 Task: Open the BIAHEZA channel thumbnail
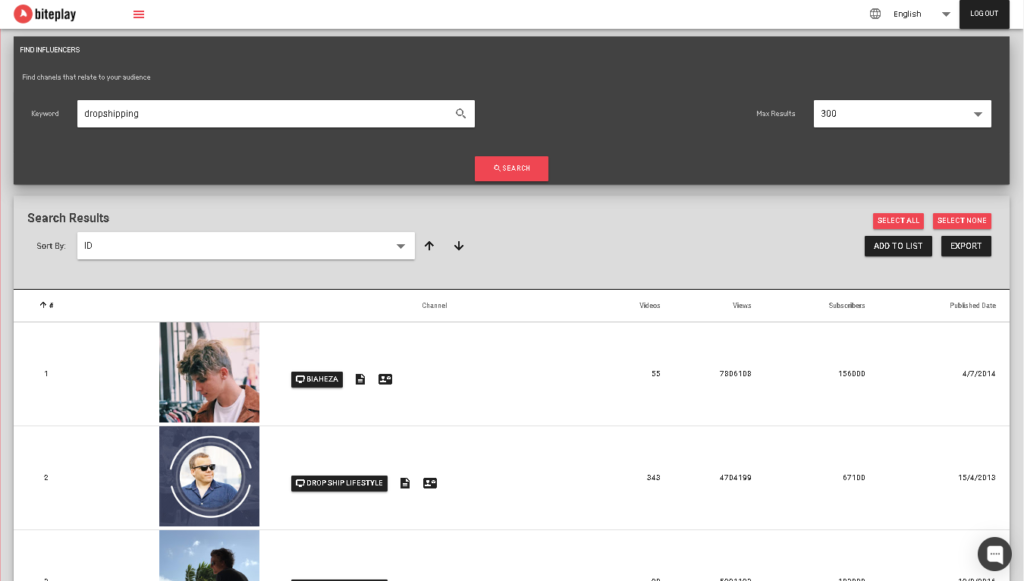click(x=209, y=372)
